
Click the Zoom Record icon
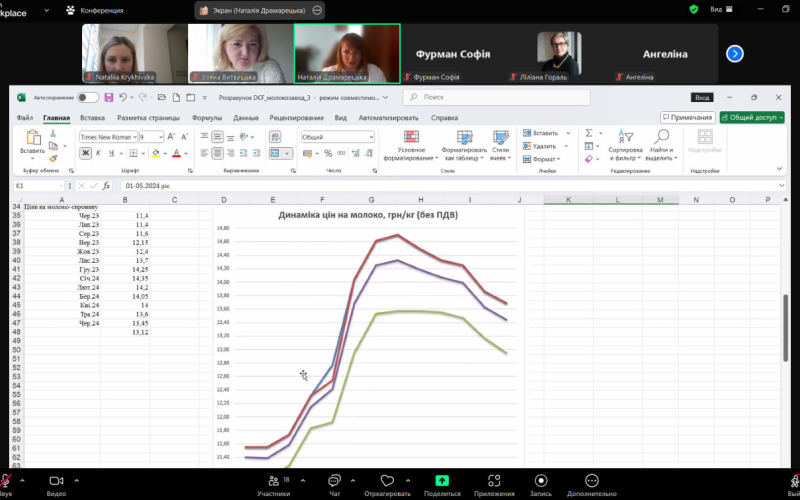[541, 481]
